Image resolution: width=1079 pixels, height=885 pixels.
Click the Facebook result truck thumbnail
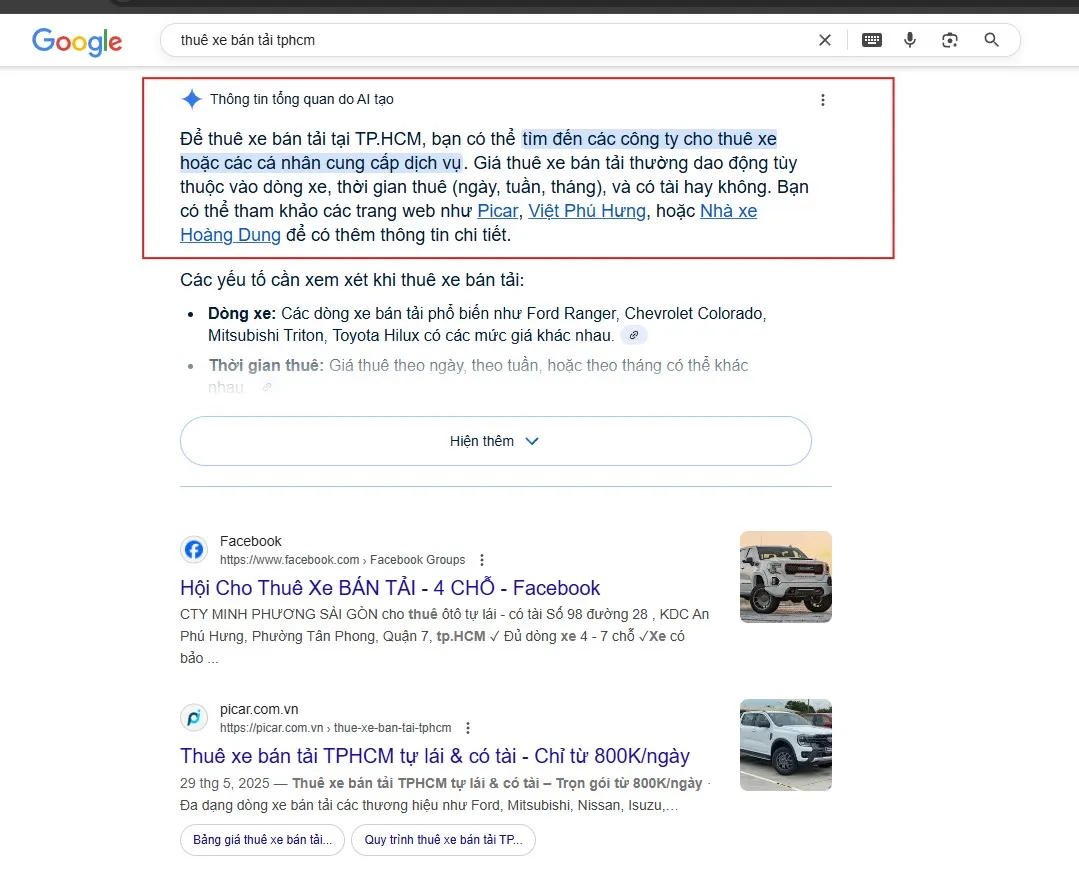785,577
